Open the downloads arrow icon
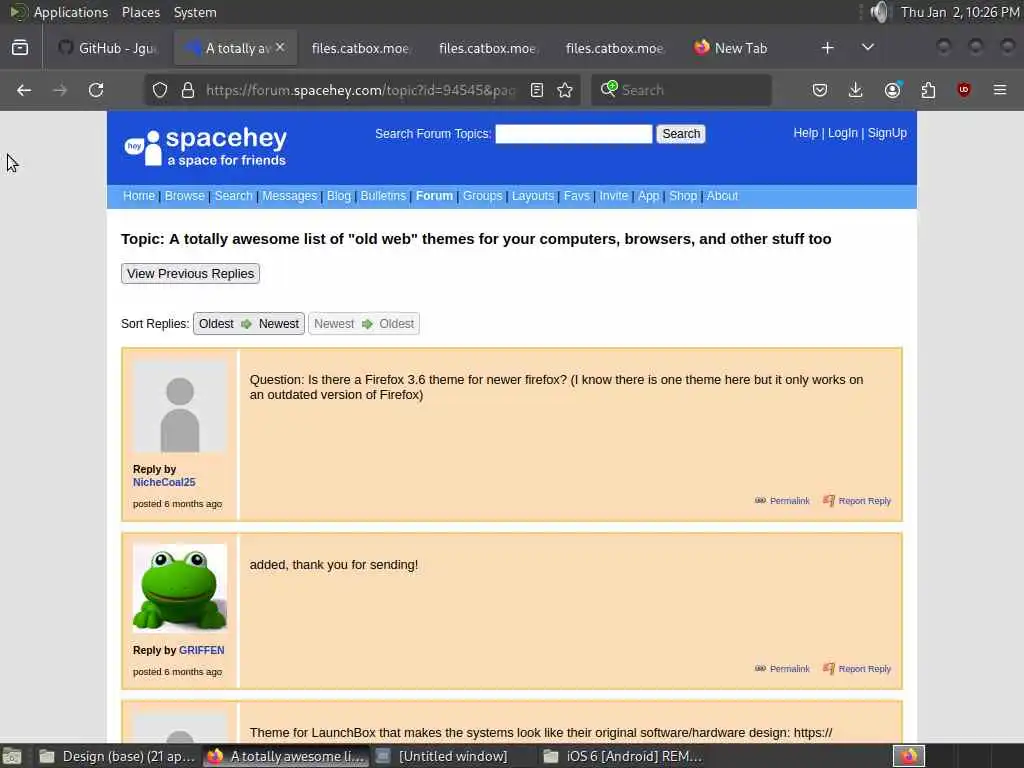This screenshot has width=1024, height=768. point(856,90)
